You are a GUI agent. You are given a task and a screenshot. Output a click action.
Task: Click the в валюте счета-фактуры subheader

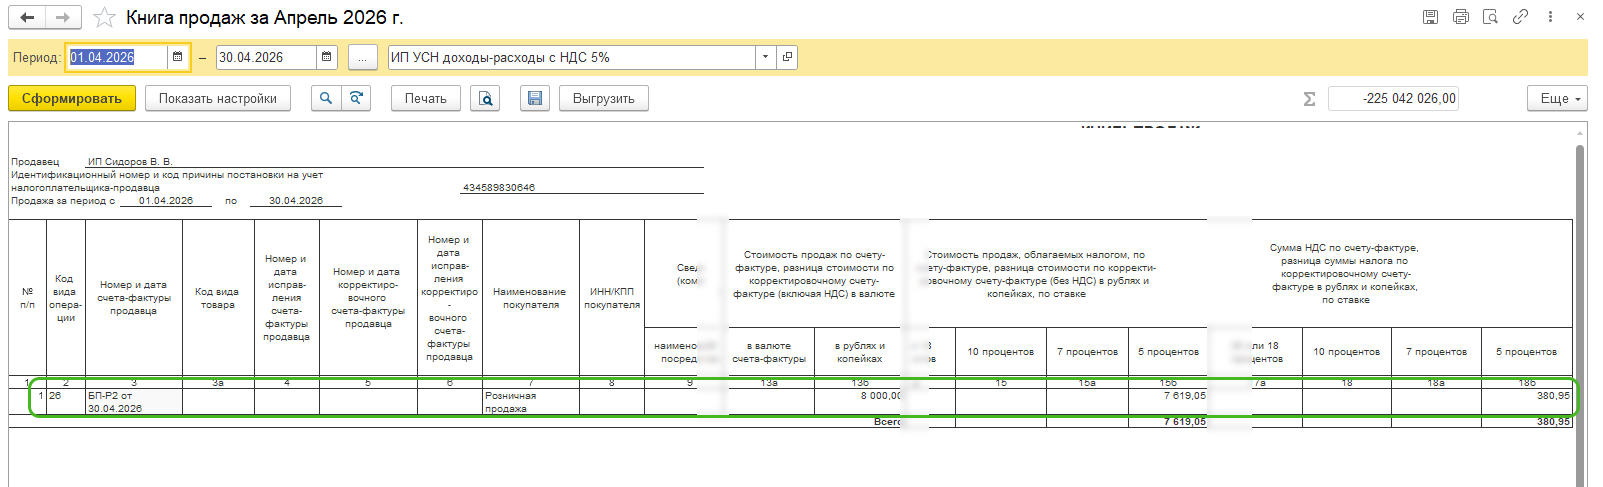[x=769, y=352]
